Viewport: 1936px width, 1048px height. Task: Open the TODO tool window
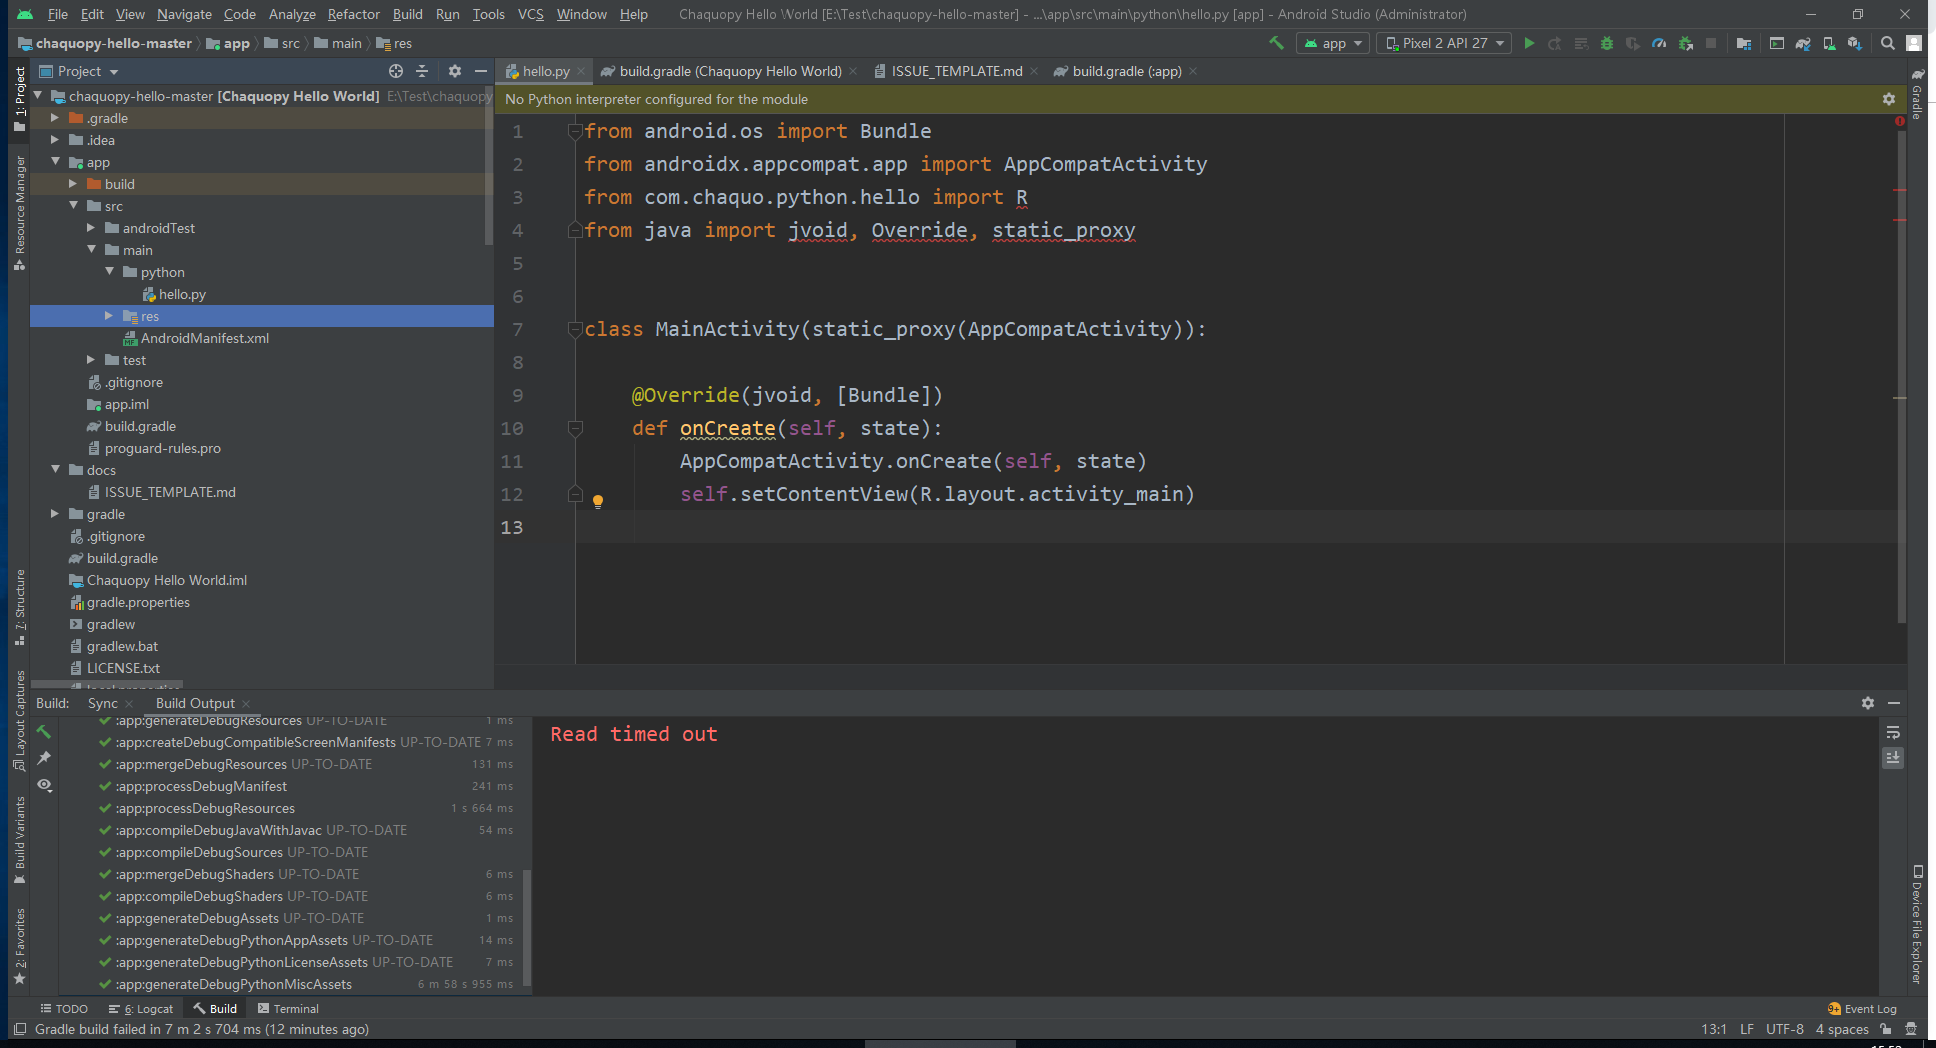pos(63,1008)
